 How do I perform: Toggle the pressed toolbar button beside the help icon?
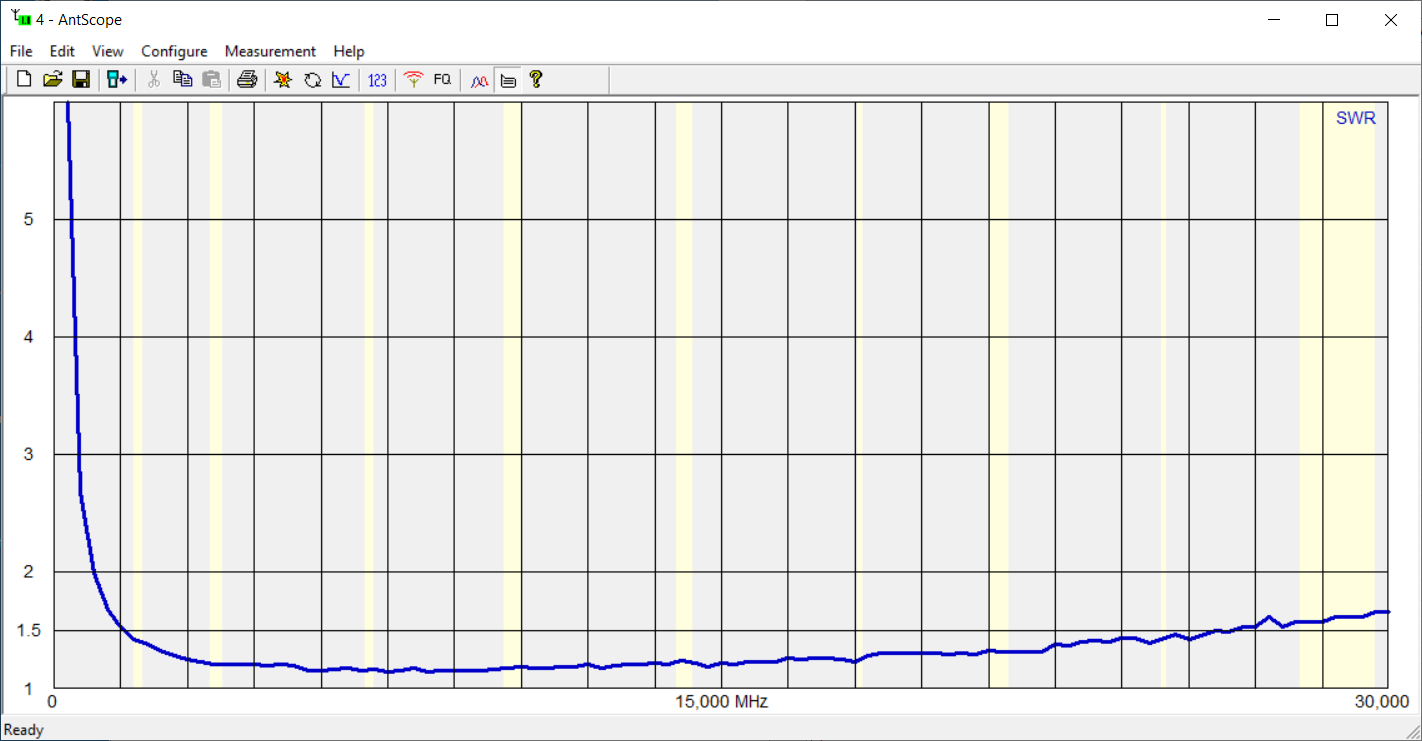pos(508,80)
